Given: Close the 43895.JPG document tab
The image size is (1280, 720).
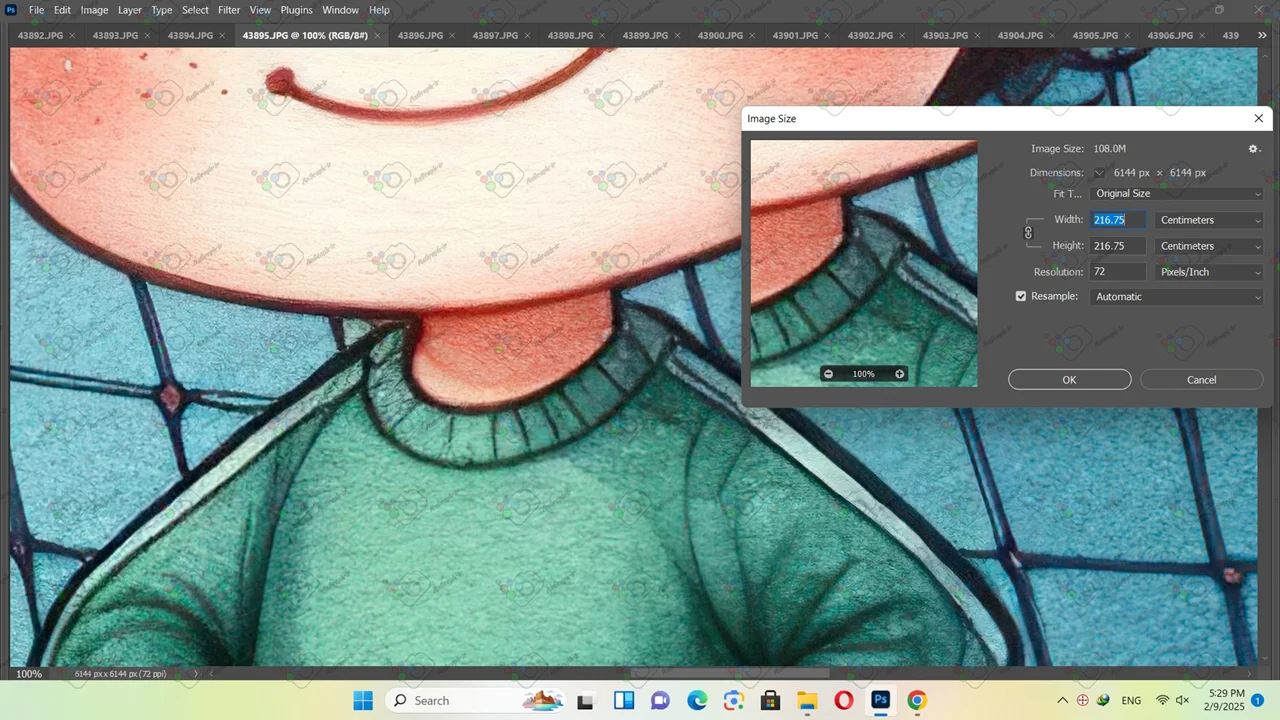Looking at the screenshot, I should pyautogui.click(x=377, y=36).
